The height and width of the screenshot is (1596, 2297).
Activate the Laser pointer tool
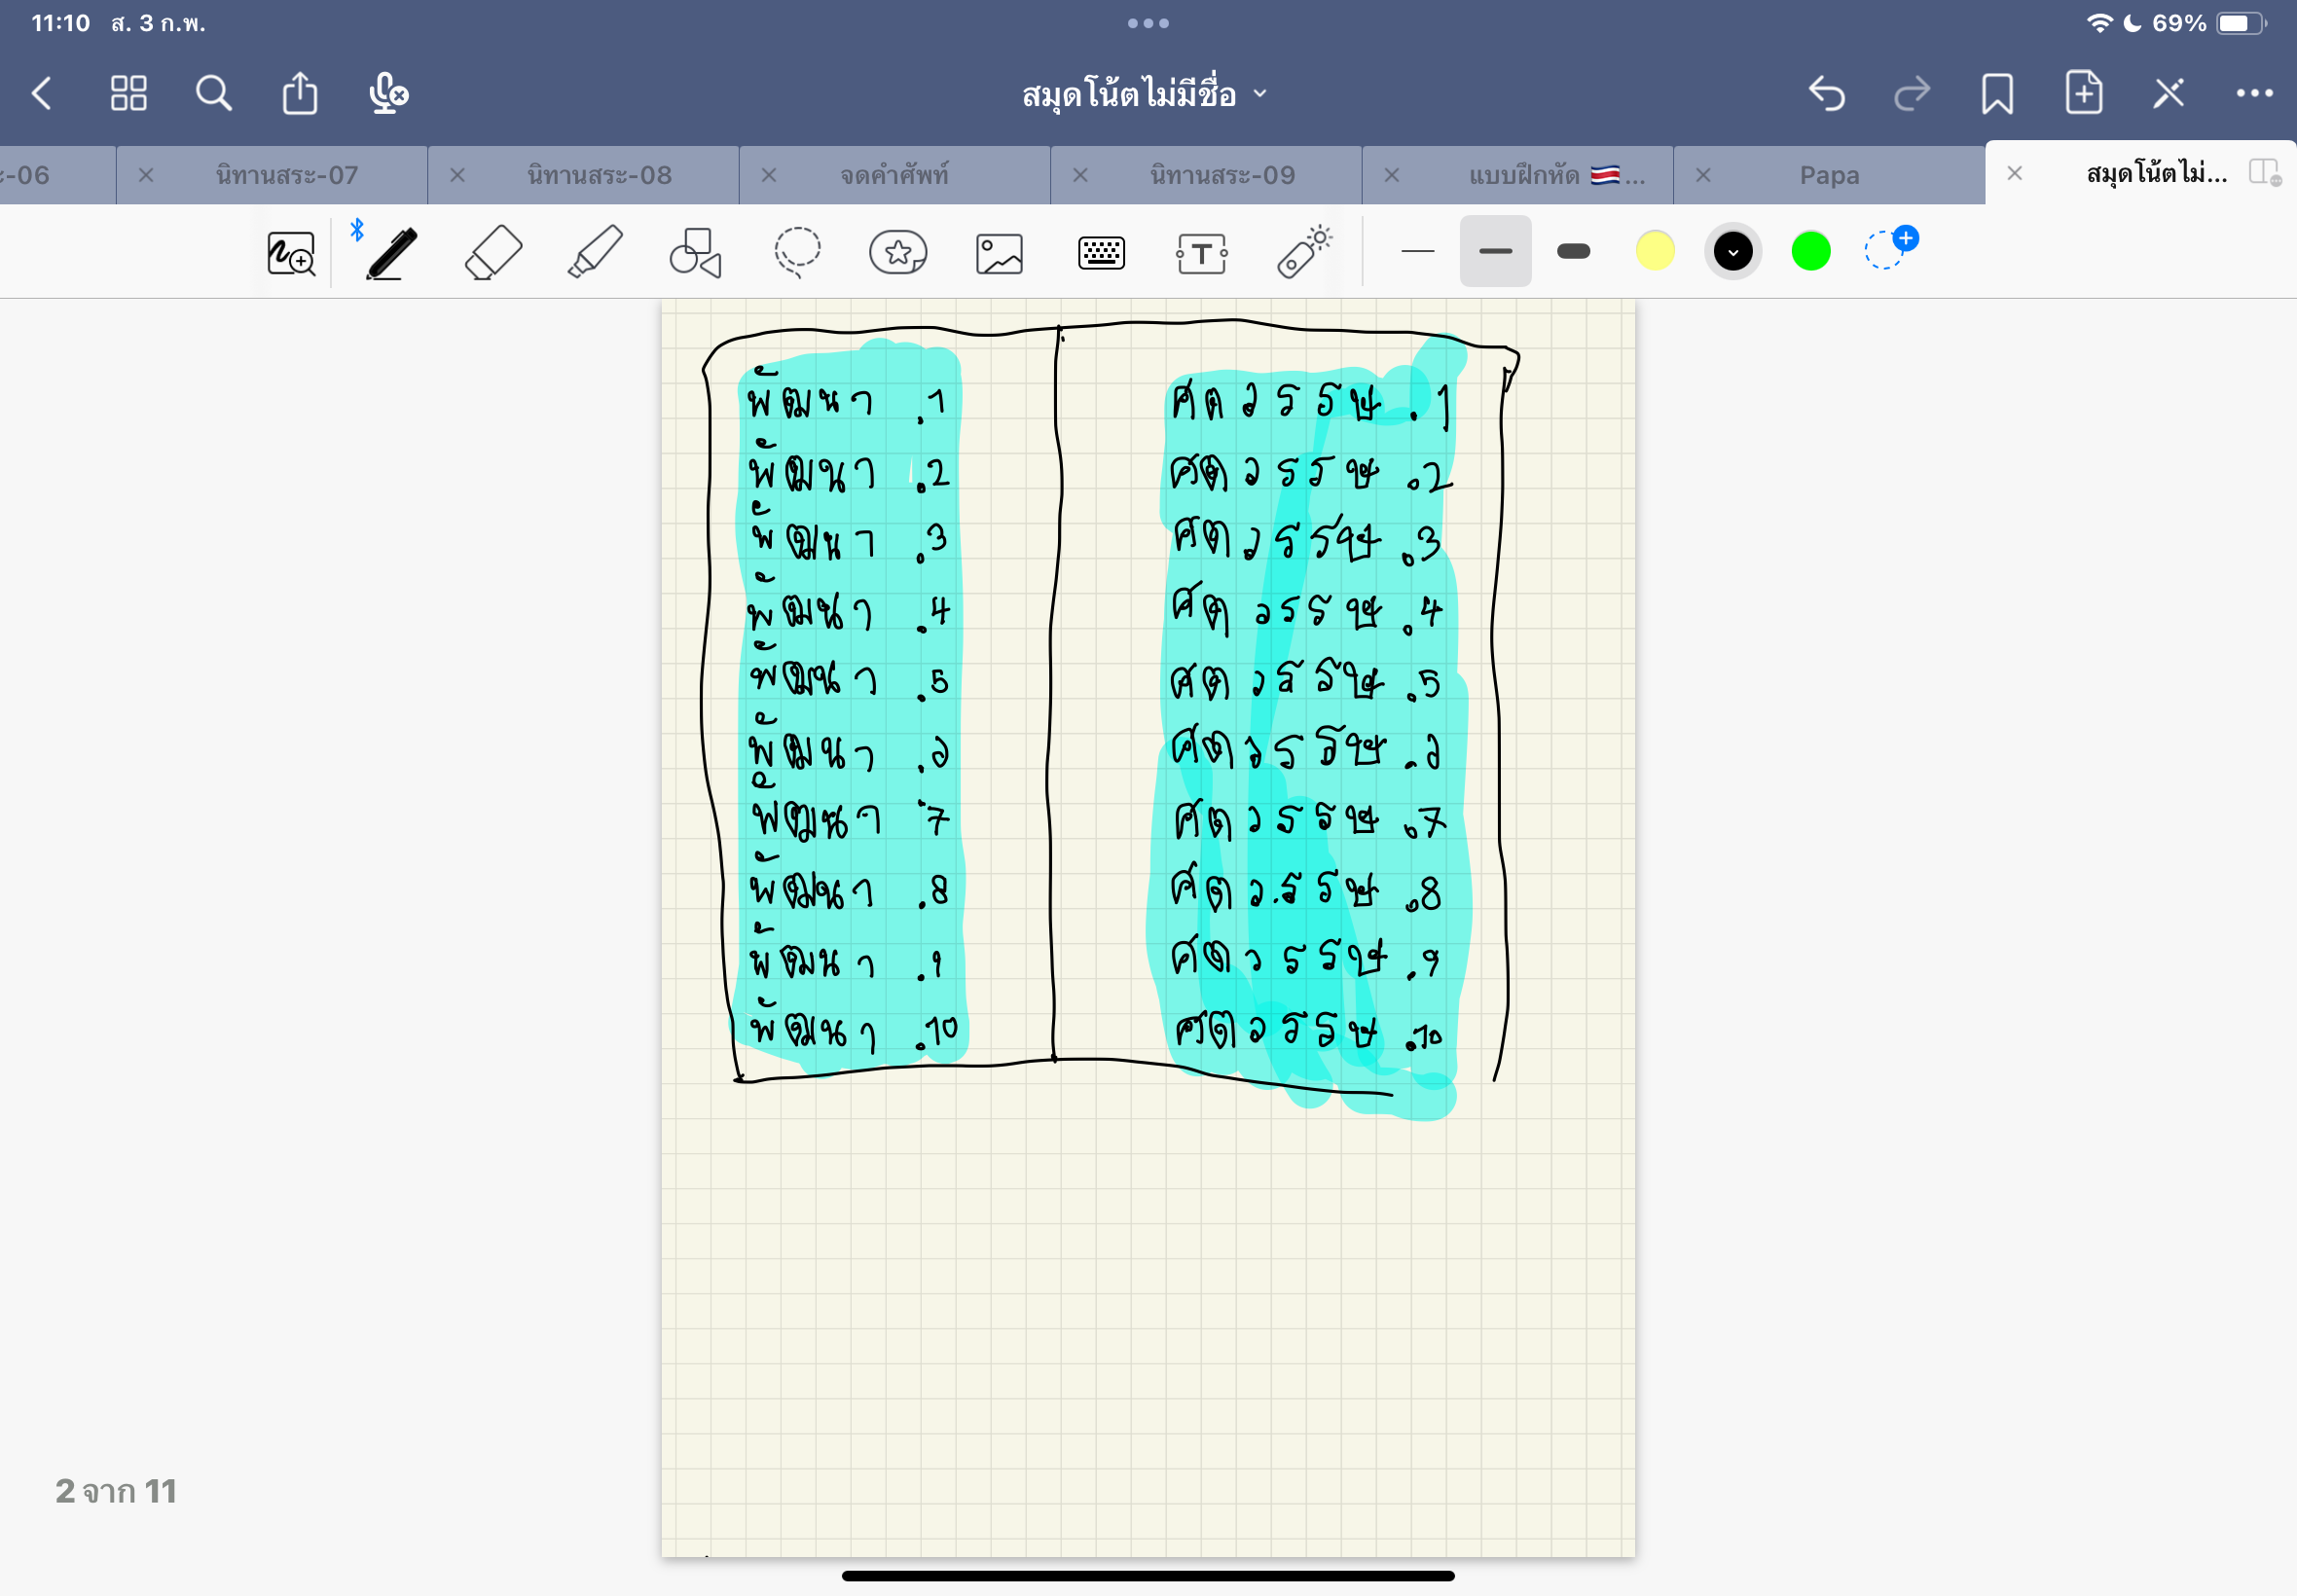(1303, 252)
